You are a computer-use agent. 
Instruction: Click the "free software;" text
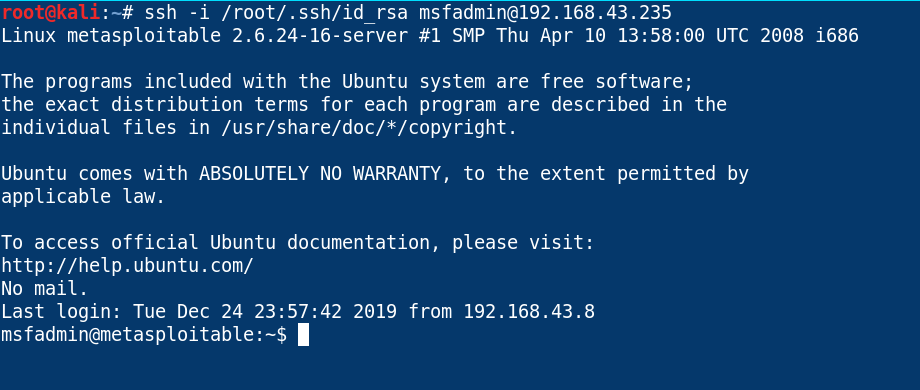pyautogui.click(x=617, y=82)
